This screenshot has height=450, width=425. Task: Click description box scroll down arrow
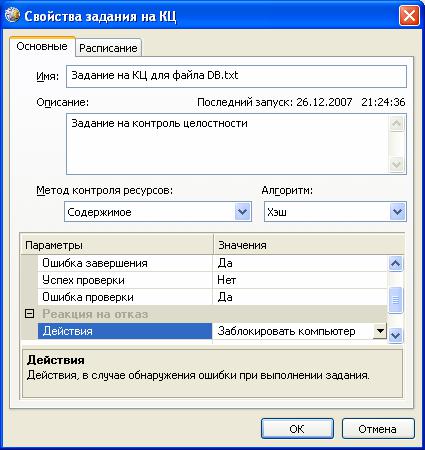click(x=397, y=164)
